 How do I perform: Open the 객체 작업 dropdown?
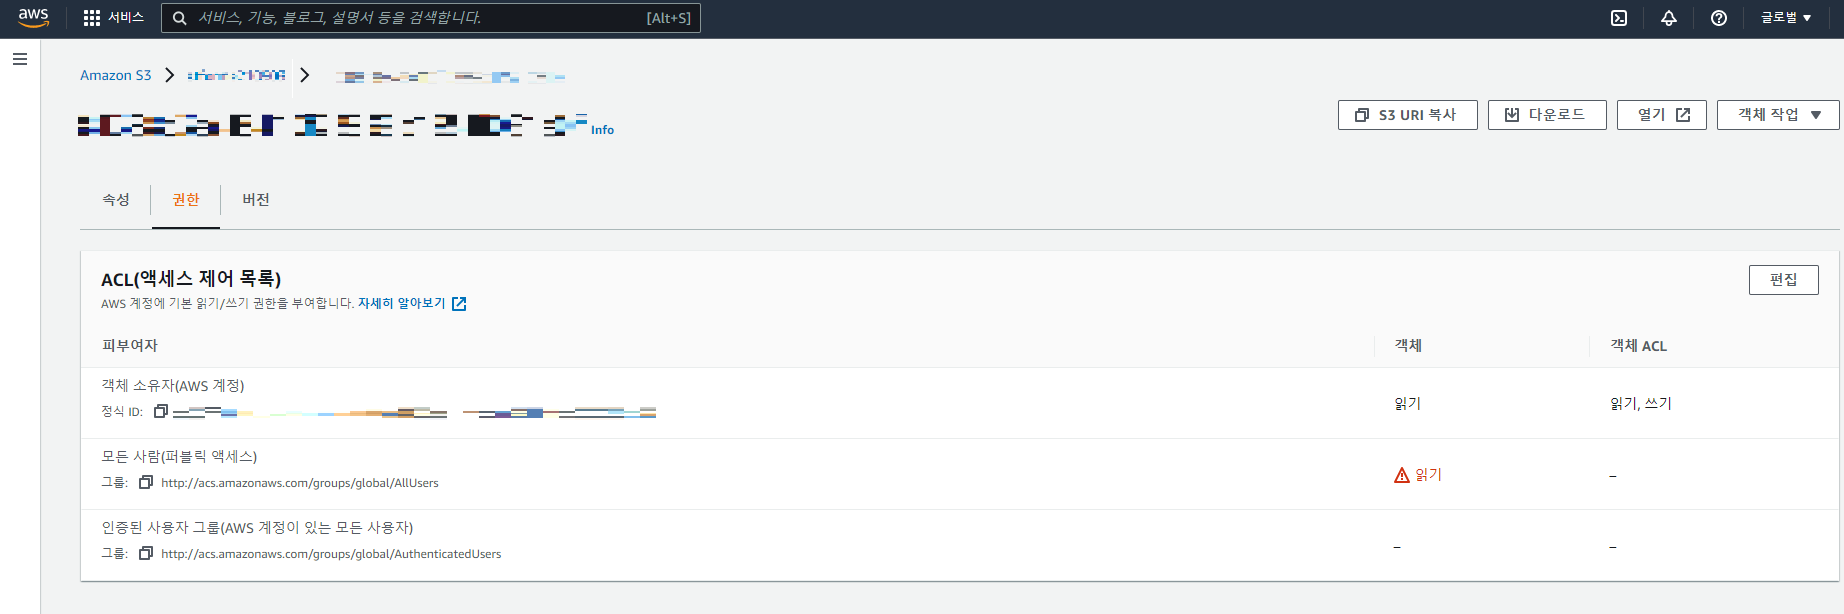tap(1777, 114)
